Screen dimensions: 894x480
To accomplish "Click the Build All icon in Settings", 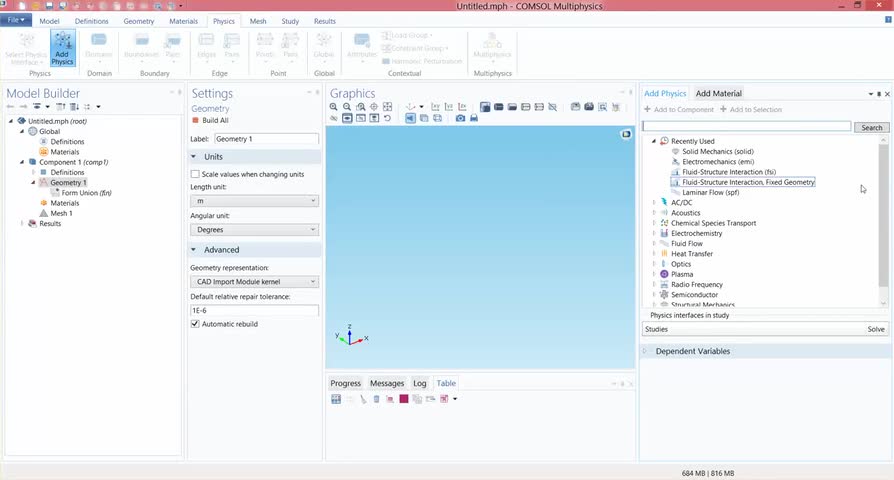I will point(196,120).
